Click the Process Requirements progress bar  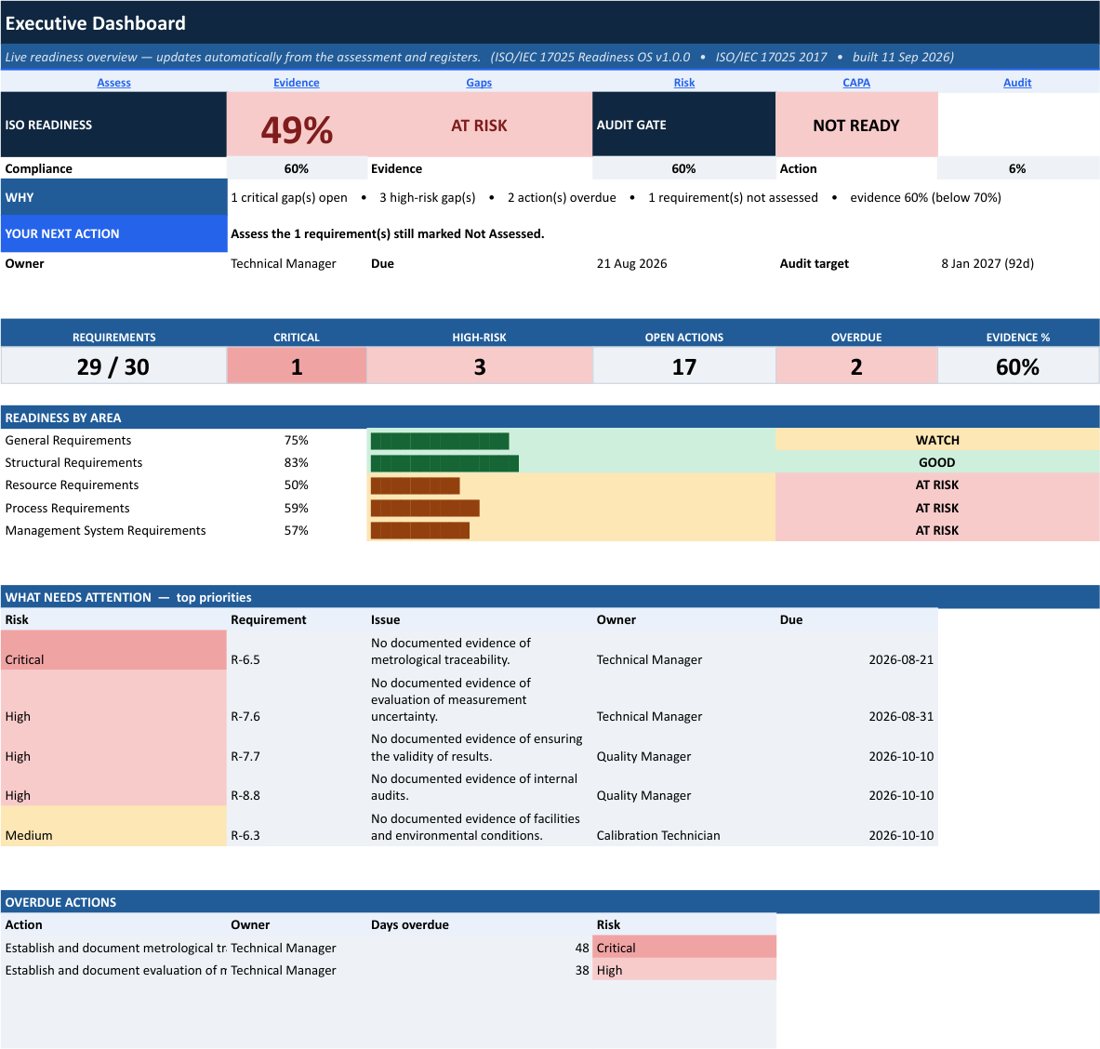click(425, 508)
